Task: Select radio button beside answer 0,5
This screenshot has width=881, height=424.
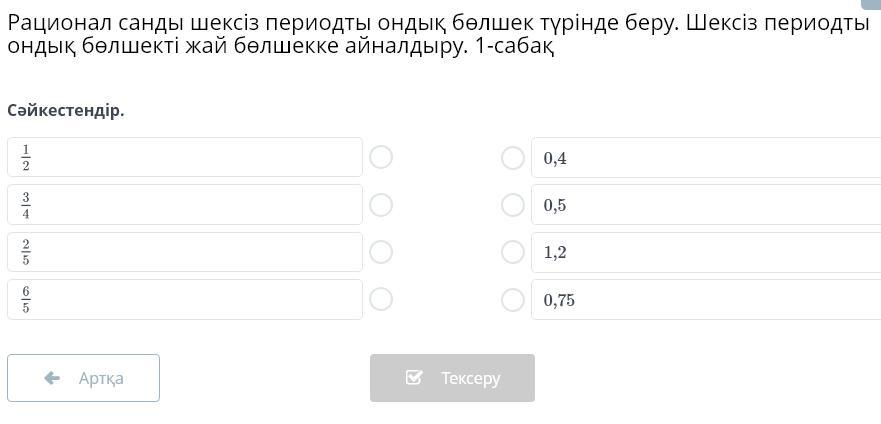Action: click(513, 205)
